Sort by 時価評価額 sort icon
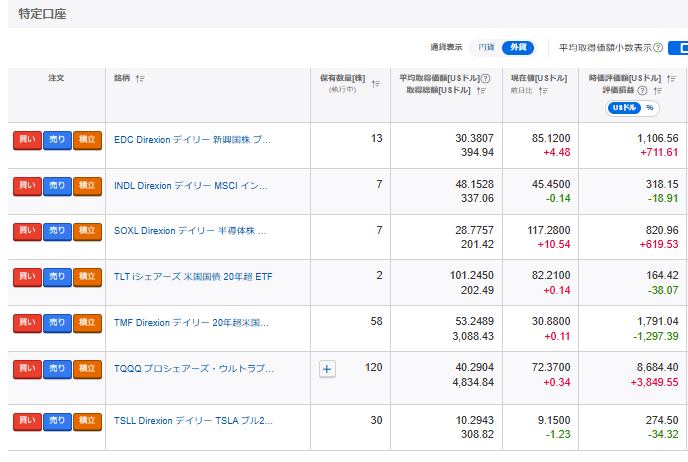The height and width of the screenshot is (462, 688). tap(671, 79)
